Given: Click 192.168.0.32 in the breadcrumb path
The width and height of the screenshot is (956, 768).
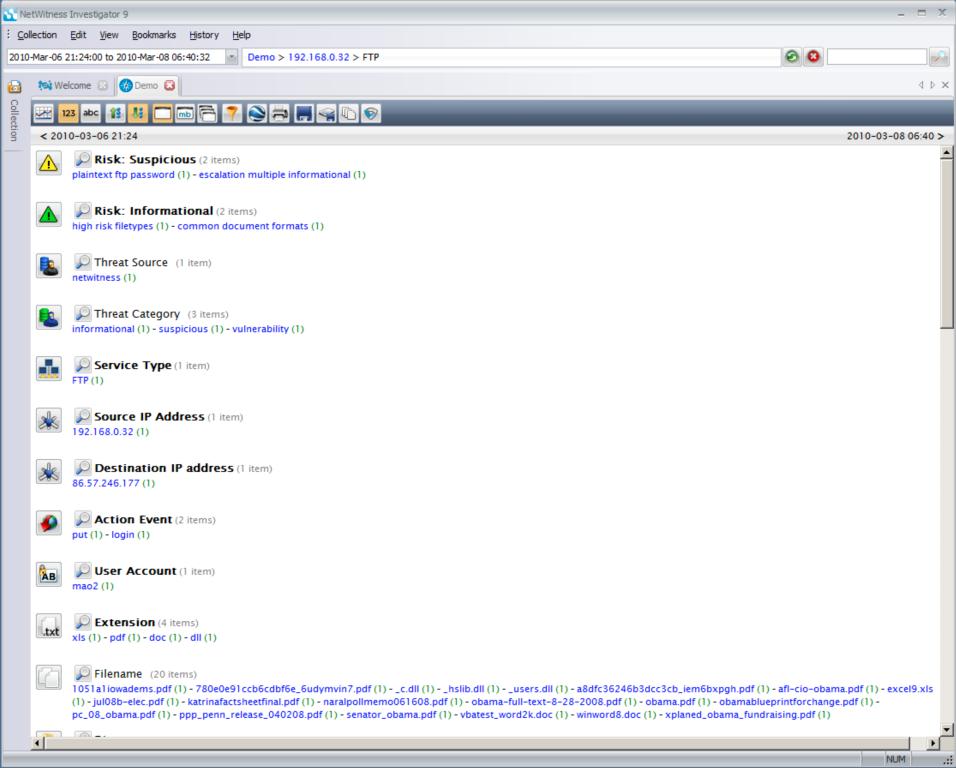Looking at the screenshot, I should (x=318, y=57).
